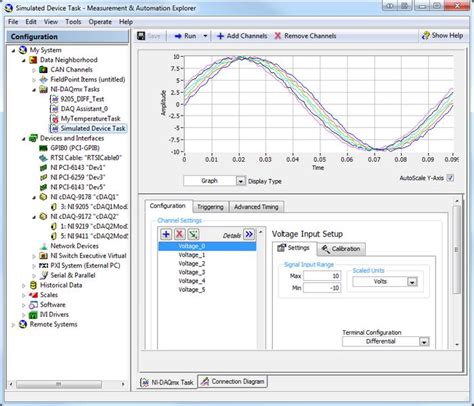Viewport: 474px width, 406px height.
Task: Expand the Historical Data node
Action: click(x=24, y=286)
